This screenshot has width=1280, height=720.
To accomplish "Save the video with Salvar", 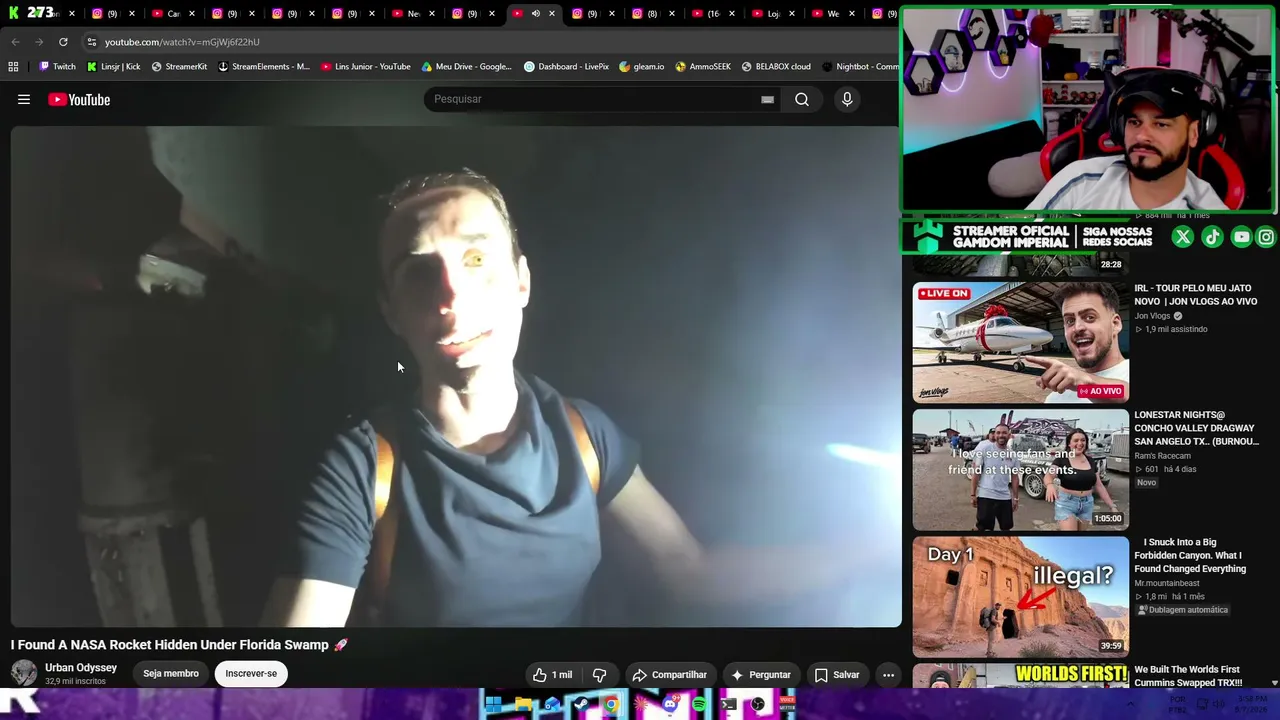I will 837,675.
